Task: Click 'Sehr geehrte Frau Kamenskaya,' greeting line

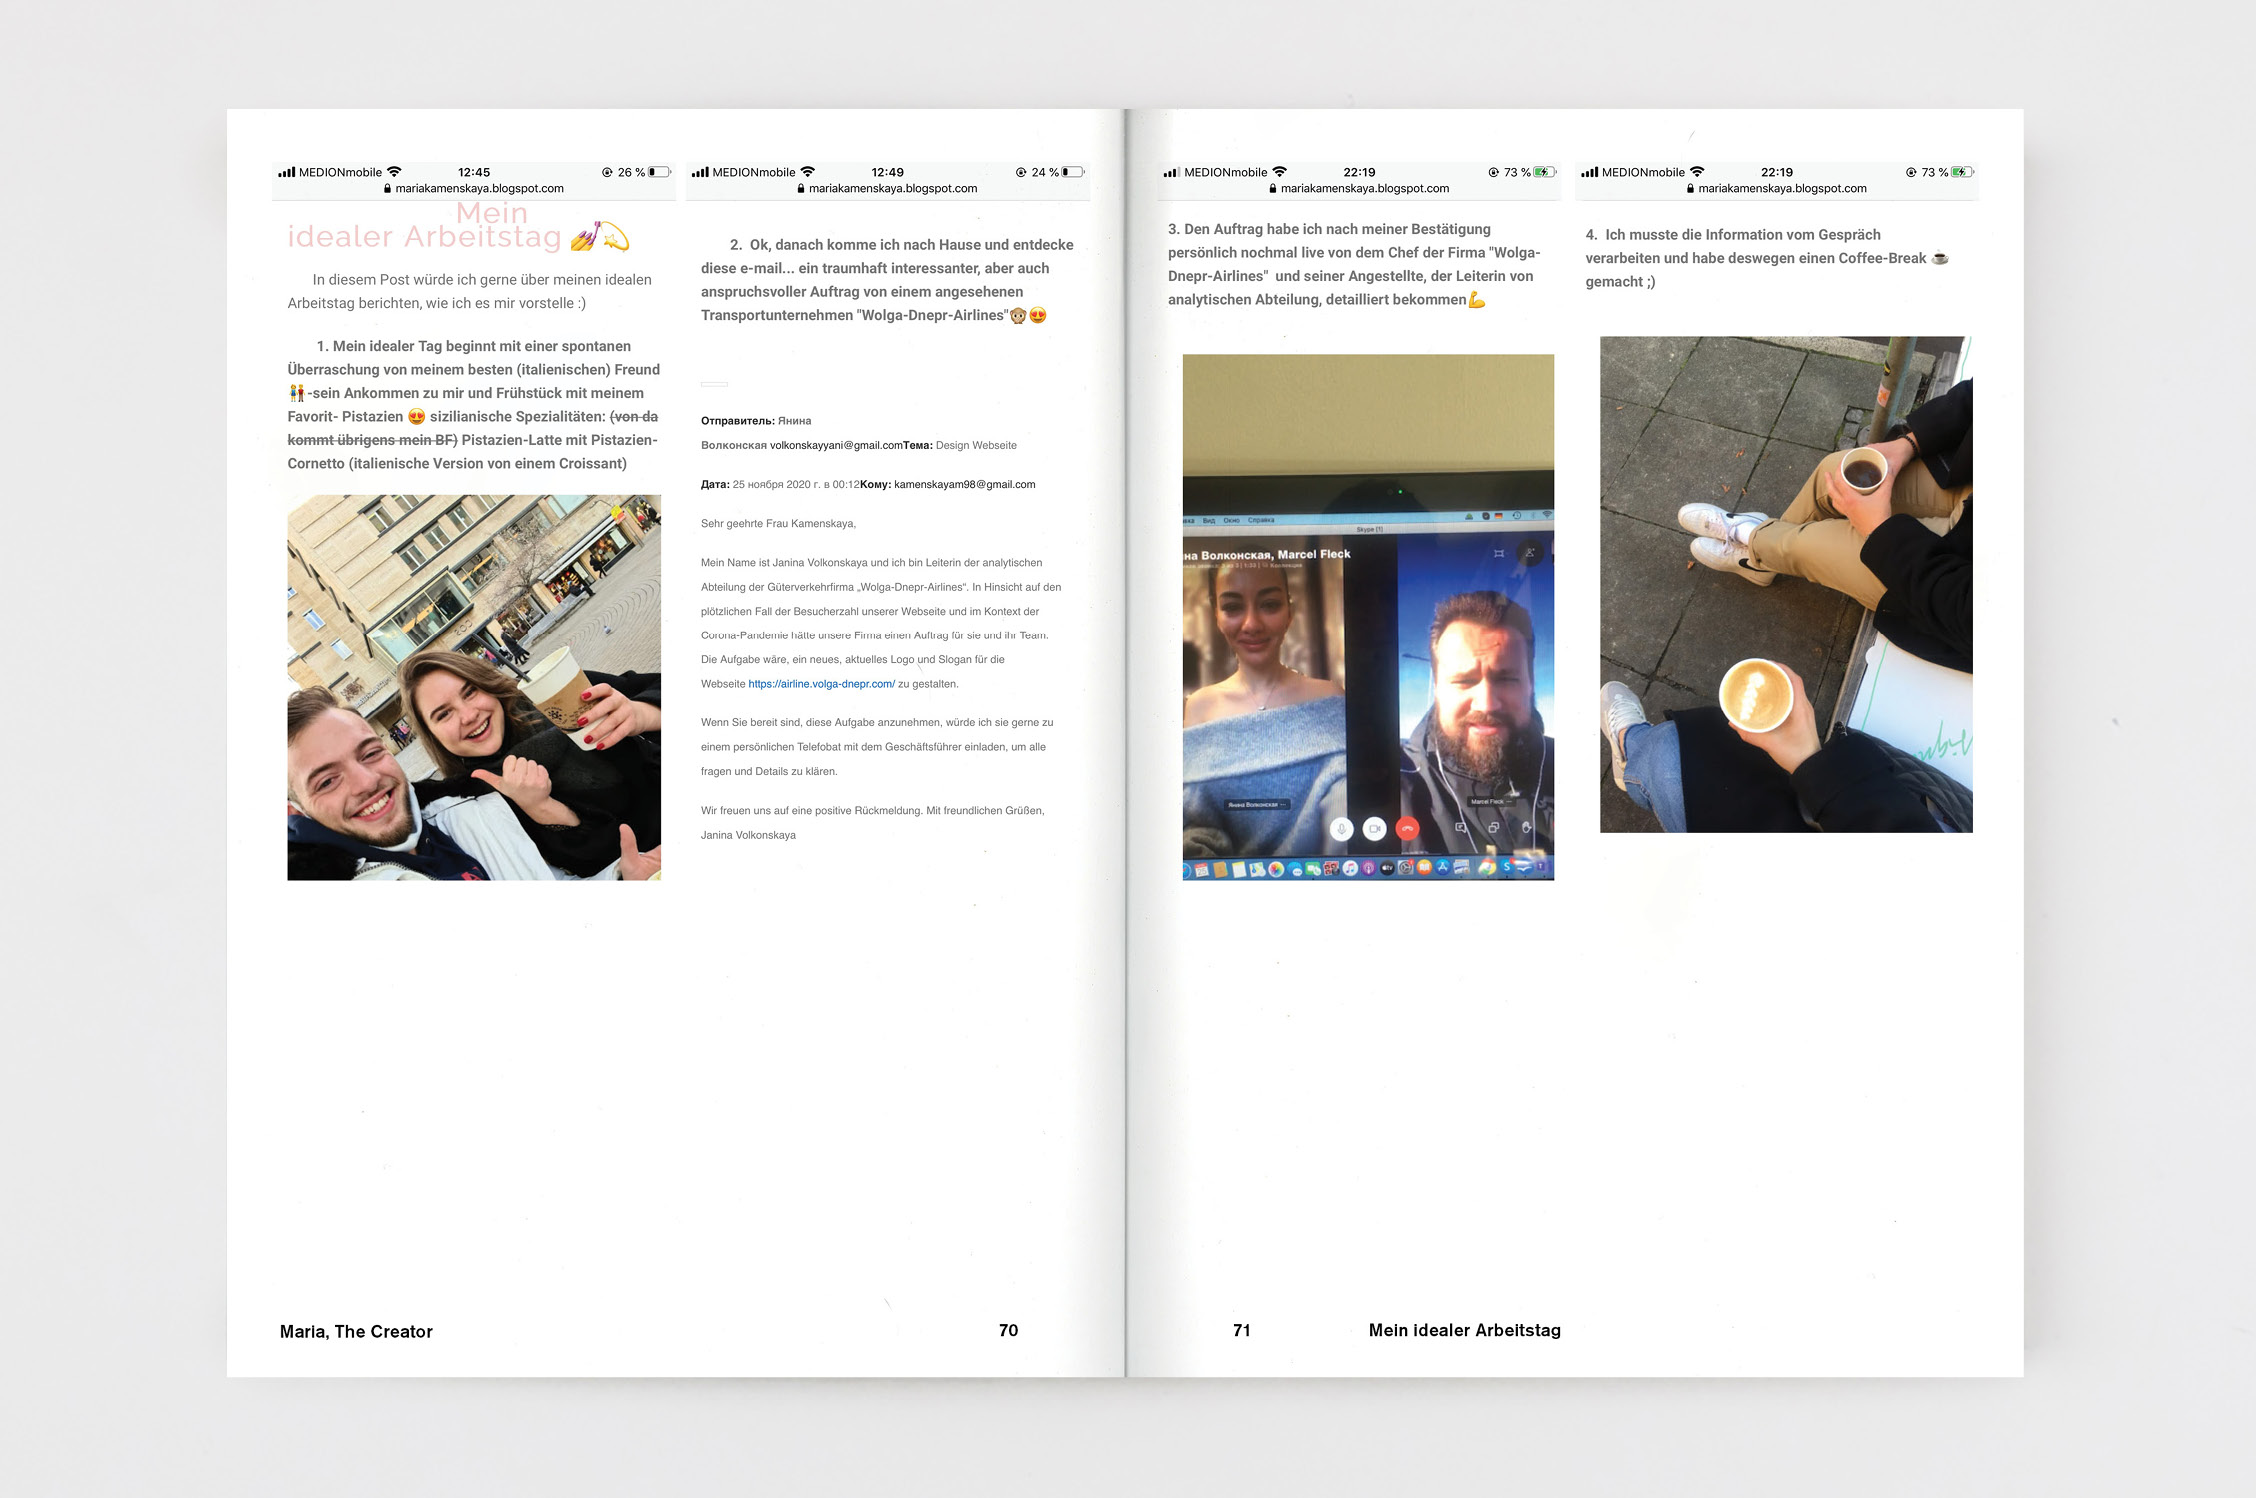Action: (778, 523)
